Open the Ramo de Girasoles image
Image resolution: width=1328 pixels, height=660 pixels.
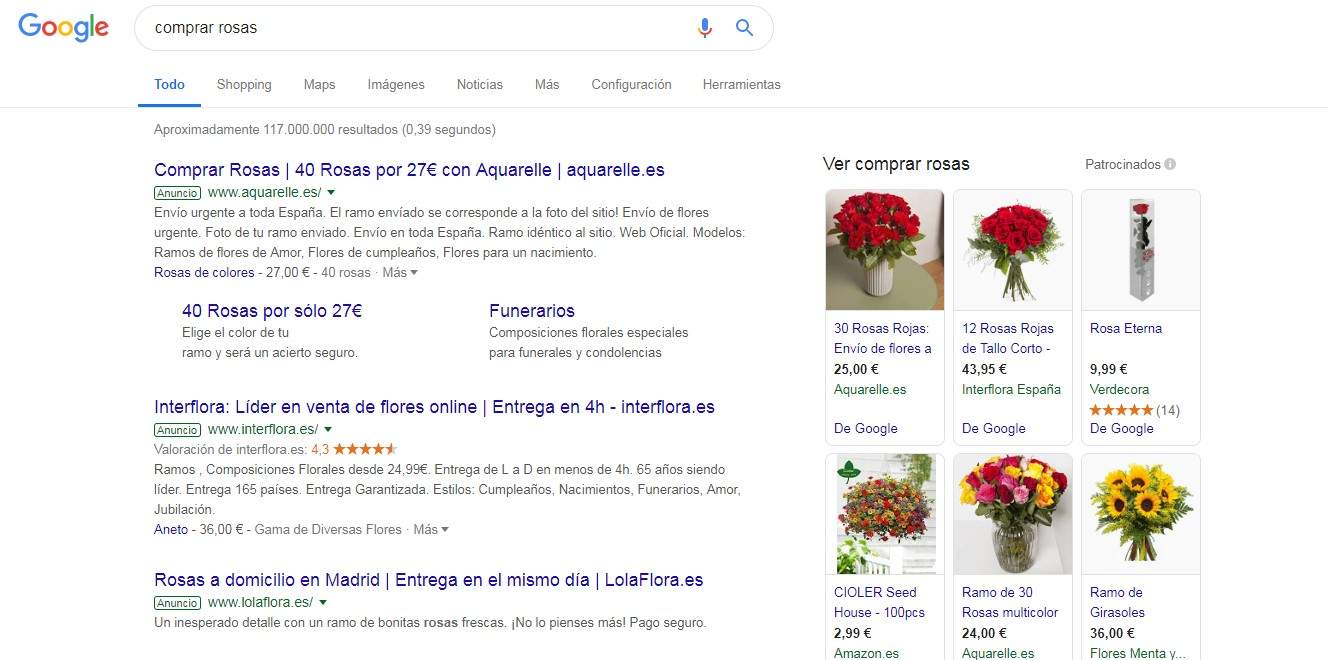coord(1141,514)
